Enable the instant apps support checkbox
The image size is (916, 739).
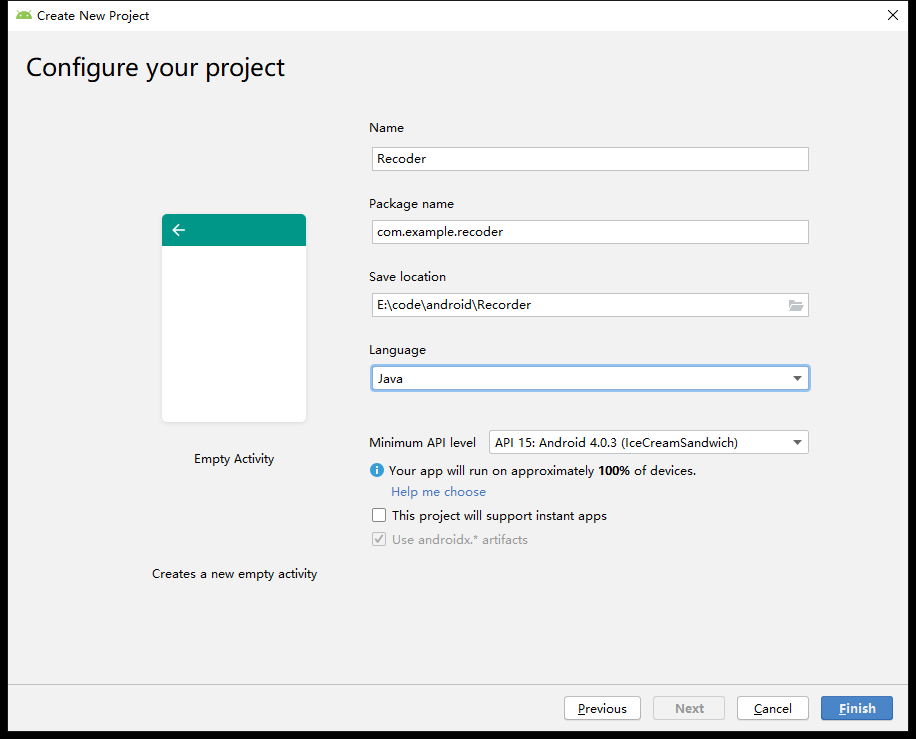pyautogui.click(x=379, y=516)
